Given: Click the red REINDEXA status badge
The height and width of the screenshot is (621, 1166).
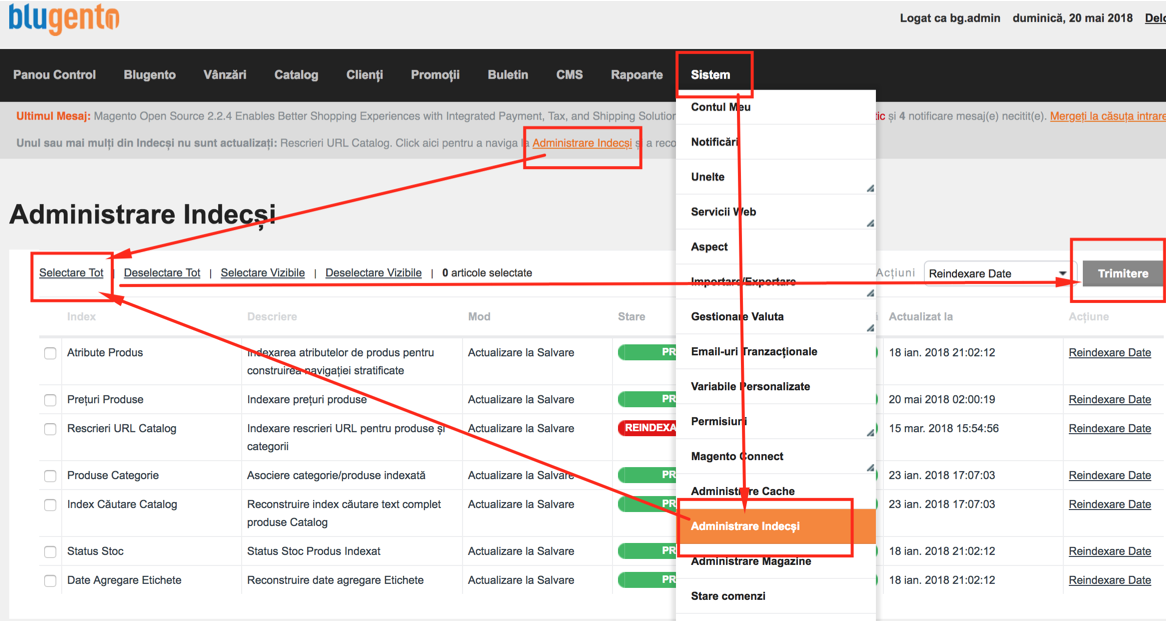Looking at the screenshot, I should pyautogui.click(x=647, y=428).
